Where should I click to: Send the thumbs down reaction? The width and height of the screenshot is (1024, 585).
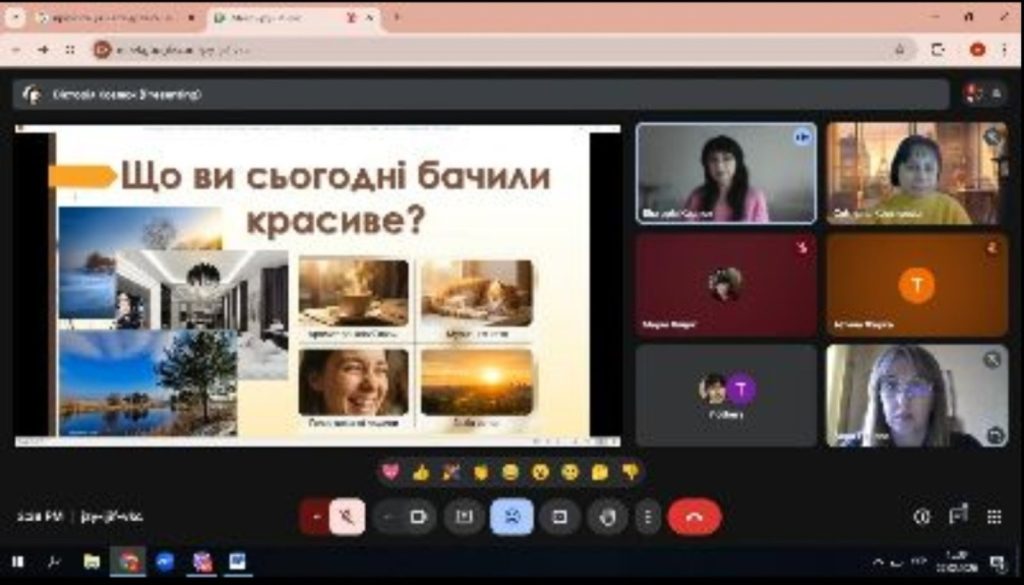click(x=630, y=472)
